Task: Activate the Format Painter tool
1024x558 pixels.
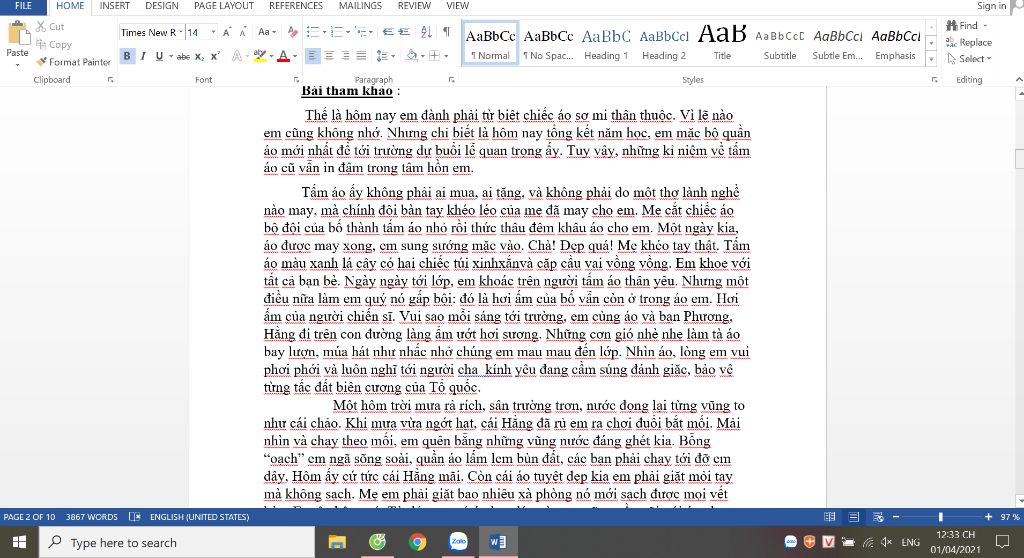Action: (73, 62)
